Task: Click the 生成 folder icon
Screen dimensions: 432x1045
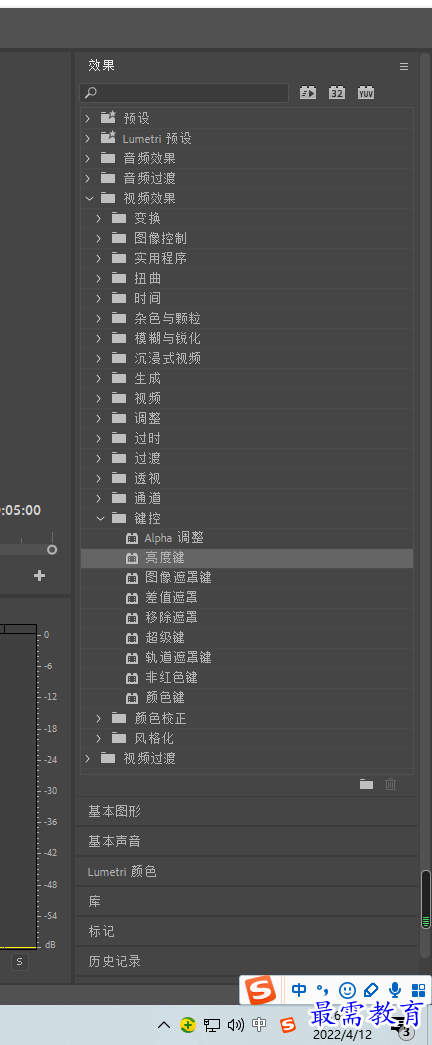Action: pyautogui.click(x=119, y=378)
